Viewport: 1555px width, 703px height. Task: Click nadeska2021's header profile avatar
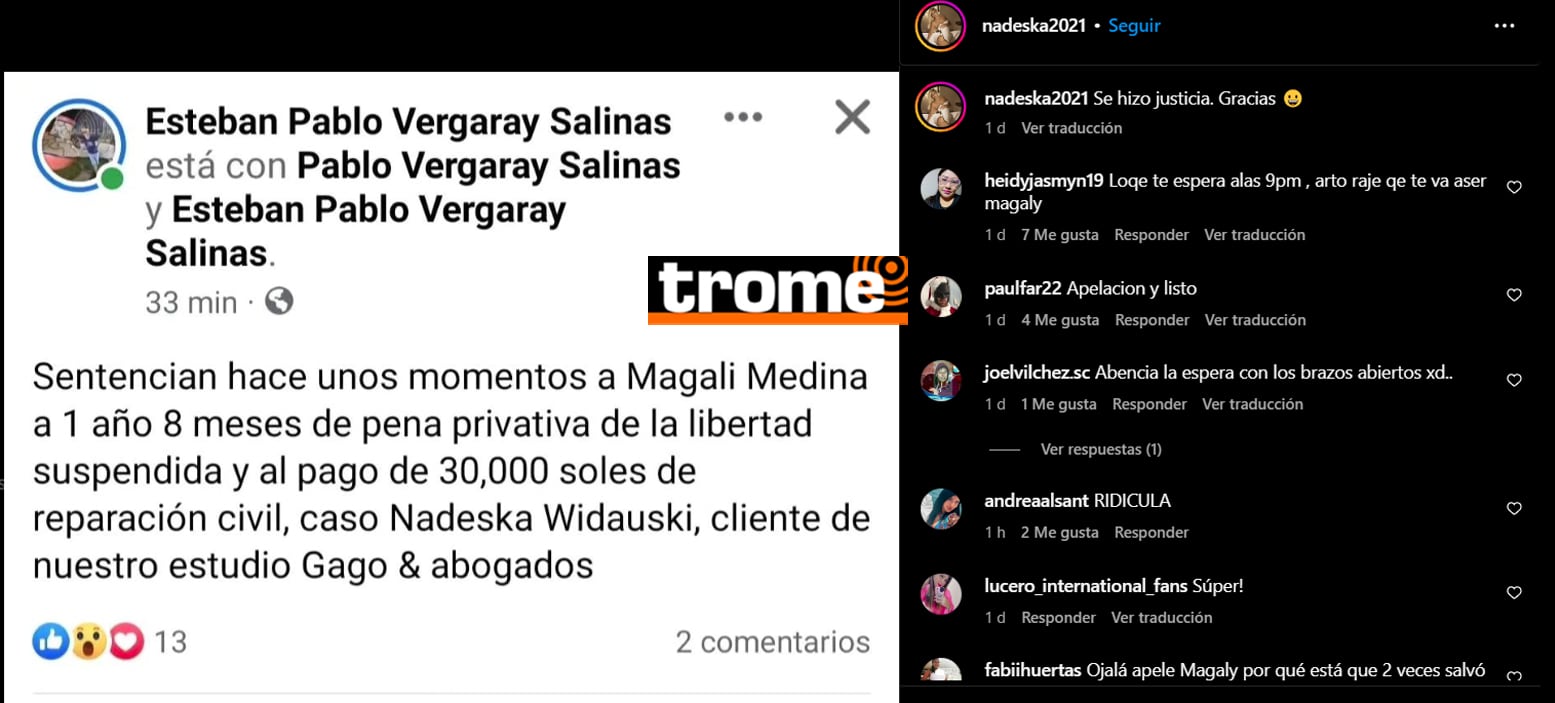point(940,26)
